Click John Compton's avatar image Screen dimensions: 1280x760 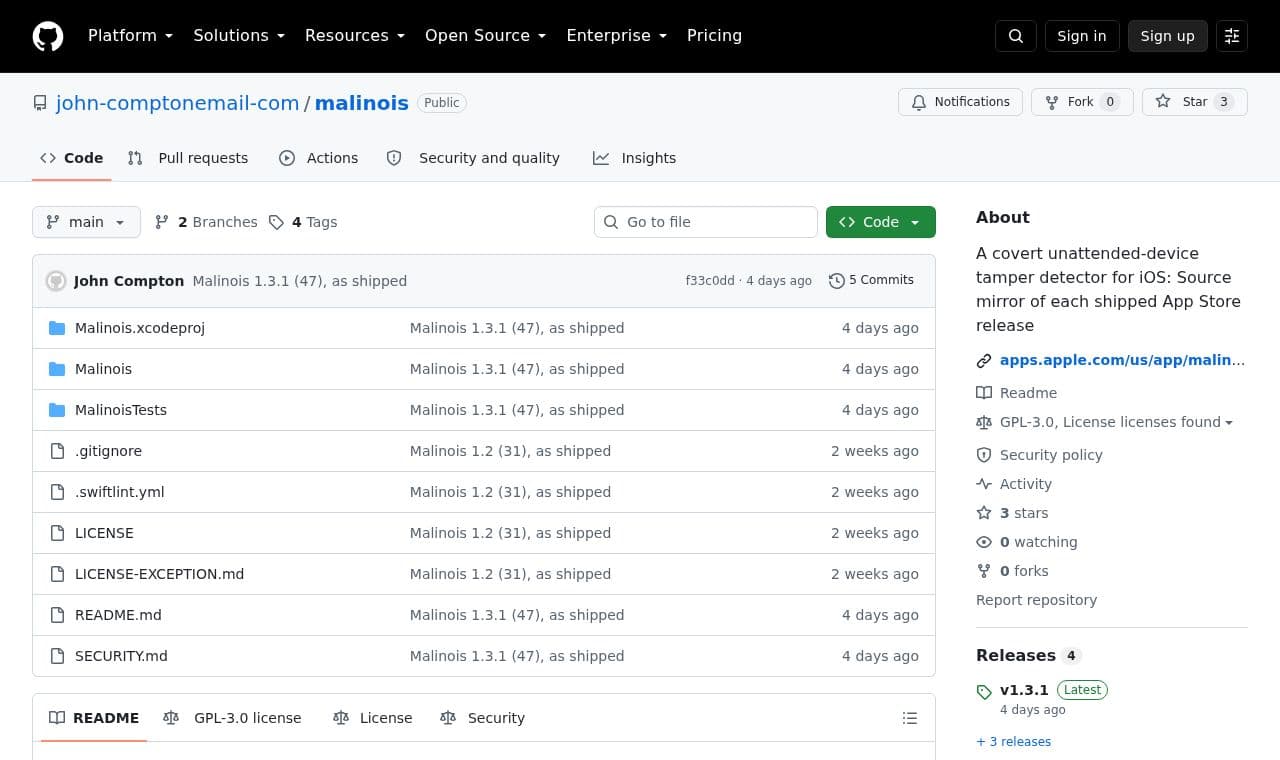(x=56, y=281)
